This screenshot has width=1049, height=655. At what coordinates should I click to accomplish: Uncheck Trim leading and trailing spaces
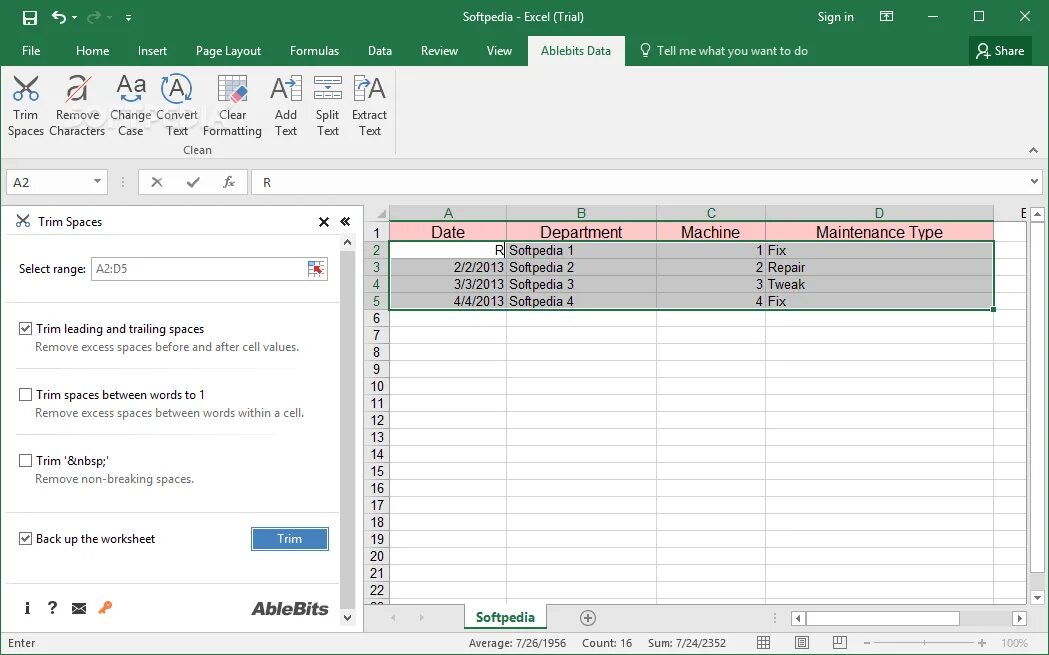click(25, 328)
